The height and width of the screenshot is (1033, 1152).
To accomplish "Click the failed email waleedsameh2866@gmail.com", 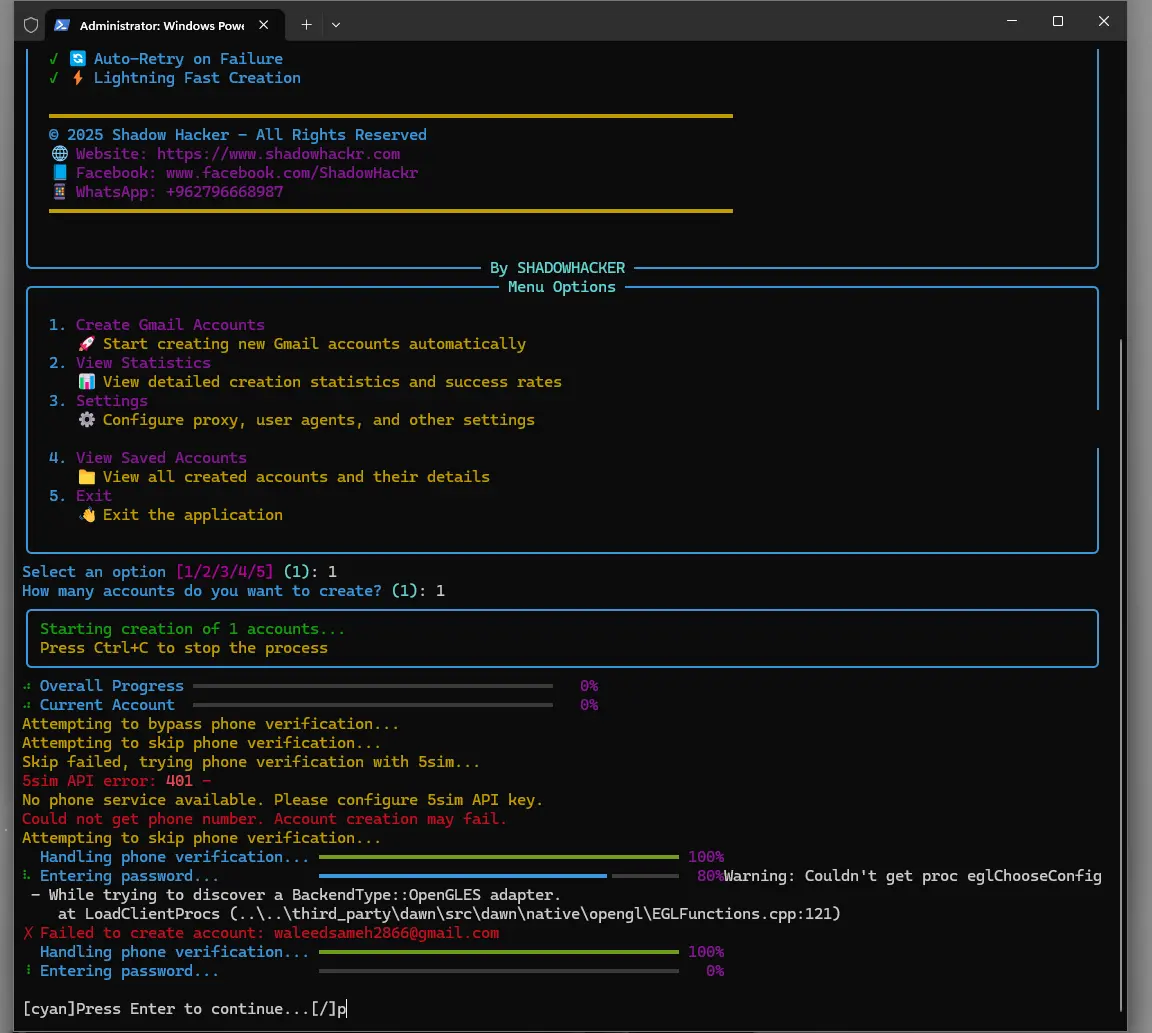I will (x=386, y=933).
